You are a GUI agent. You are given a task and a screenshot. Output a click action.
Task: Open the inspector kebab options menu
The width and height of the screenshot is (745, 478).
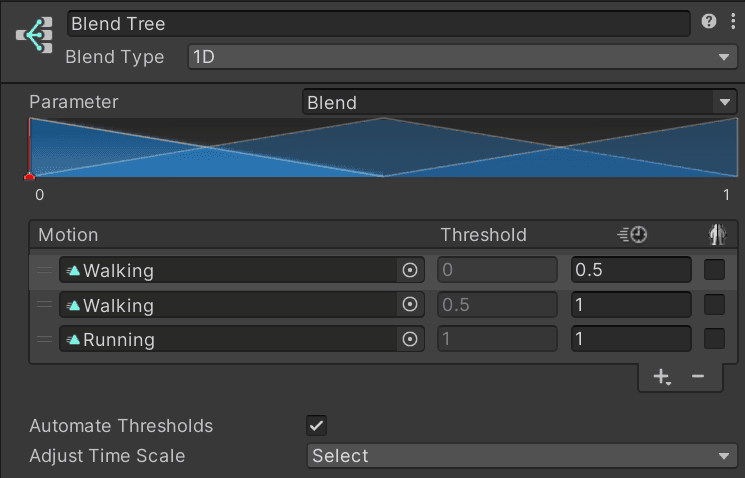[731, 22]
